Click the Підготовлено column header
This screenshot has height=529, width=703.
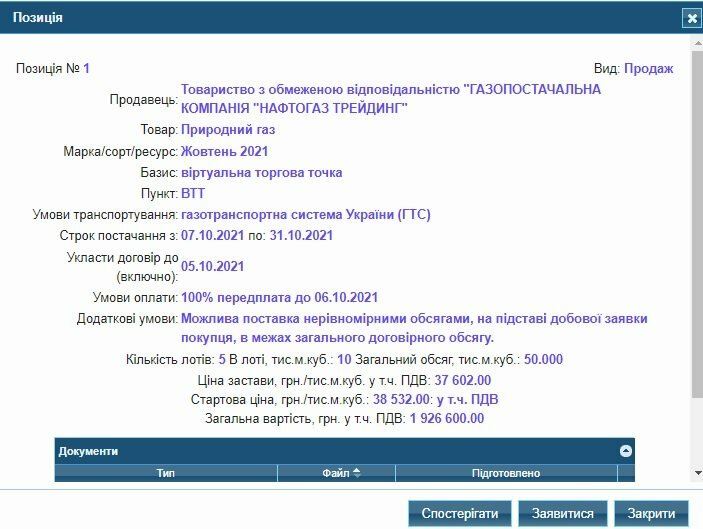506,473
